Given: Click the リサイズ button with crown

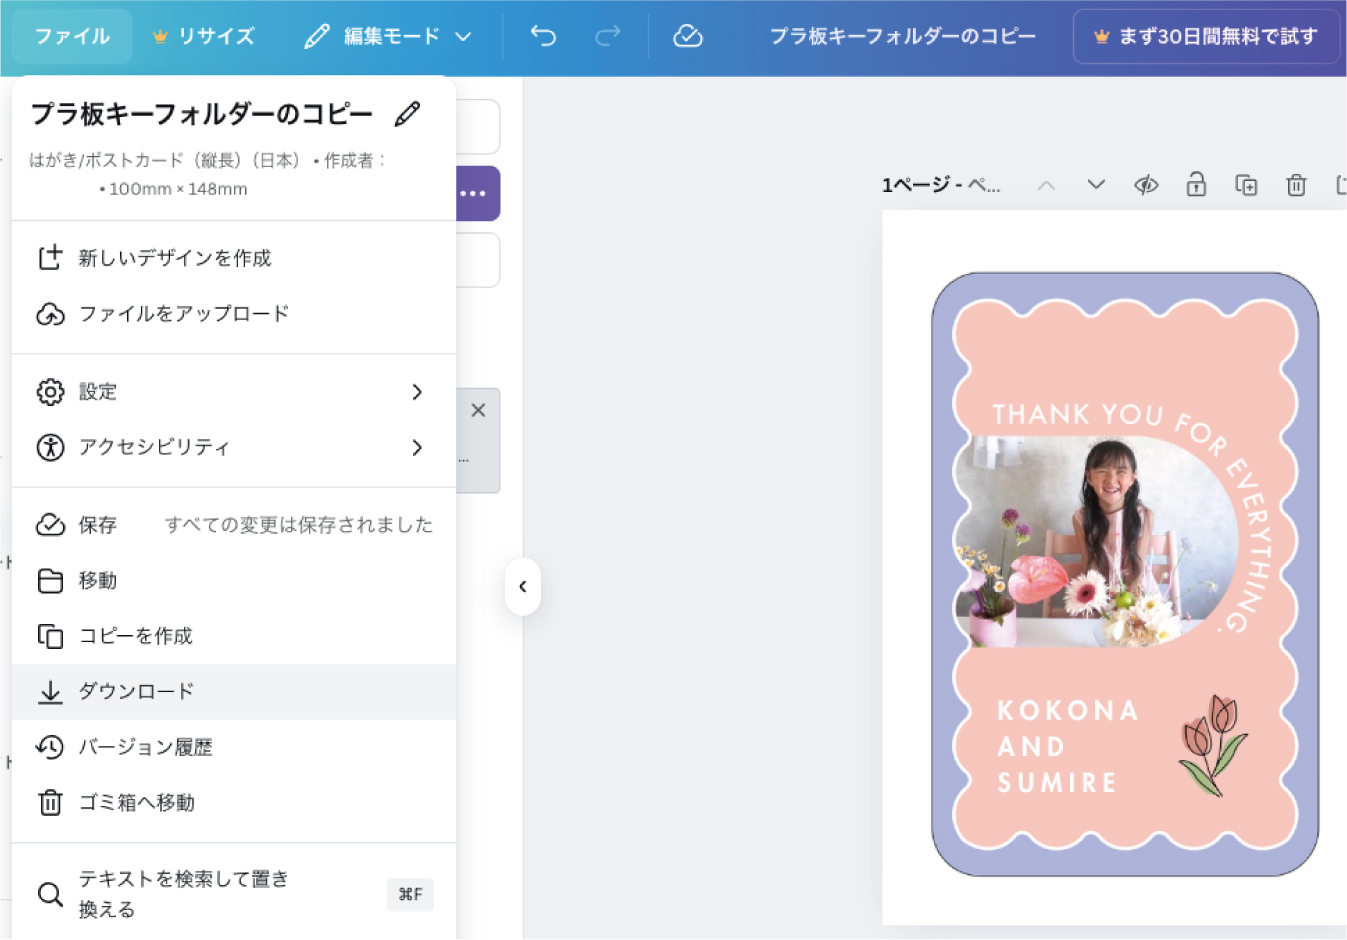Looking at the screenshot, I should coord(203,36).
